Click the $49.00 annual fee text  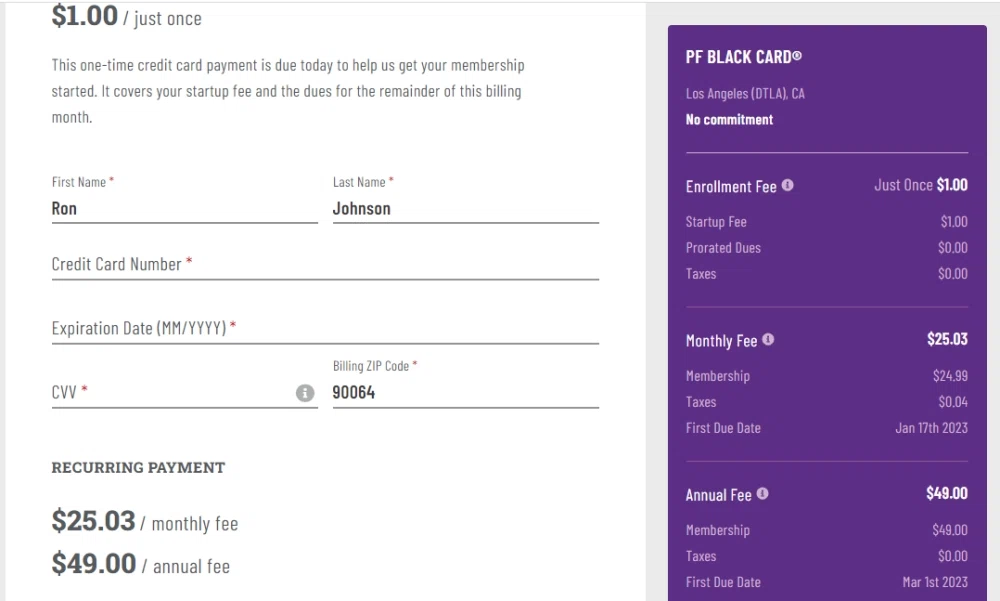(x=140, y=565)
